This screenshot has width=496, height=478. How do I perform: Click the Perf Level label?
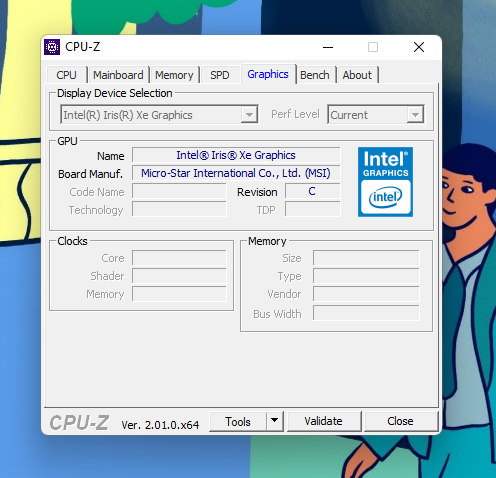click(x=295, y=114)
